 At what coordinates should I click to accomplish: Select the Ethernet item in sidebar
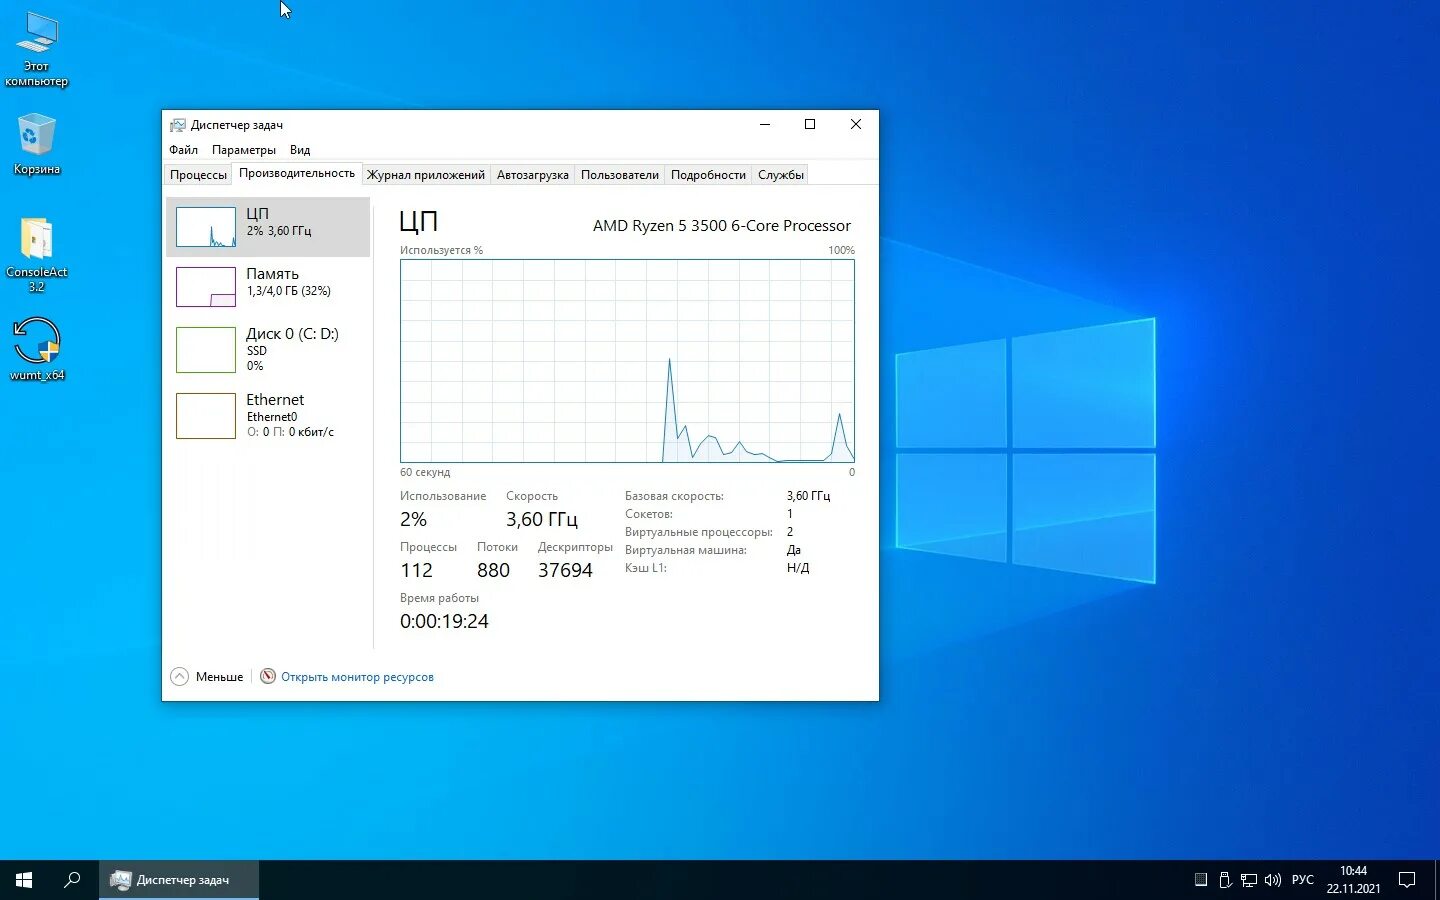click(268, 415)
